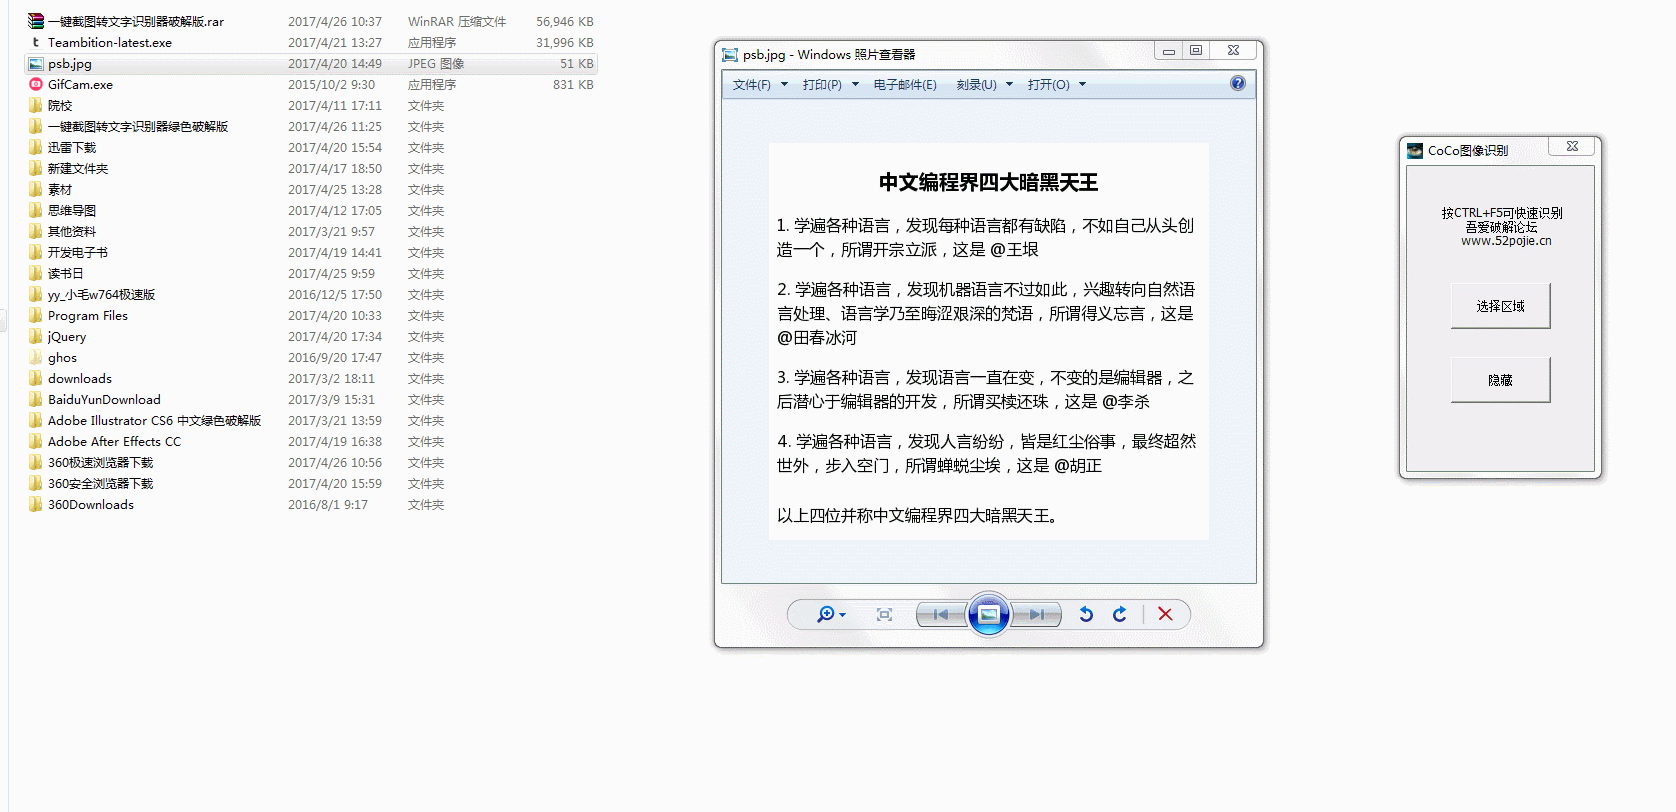The width and height of the screenshot is (1676, 812).
Task: Click the Adobe Illustrator CS6 中文绿色破解版 folder name
Action: 155,421
